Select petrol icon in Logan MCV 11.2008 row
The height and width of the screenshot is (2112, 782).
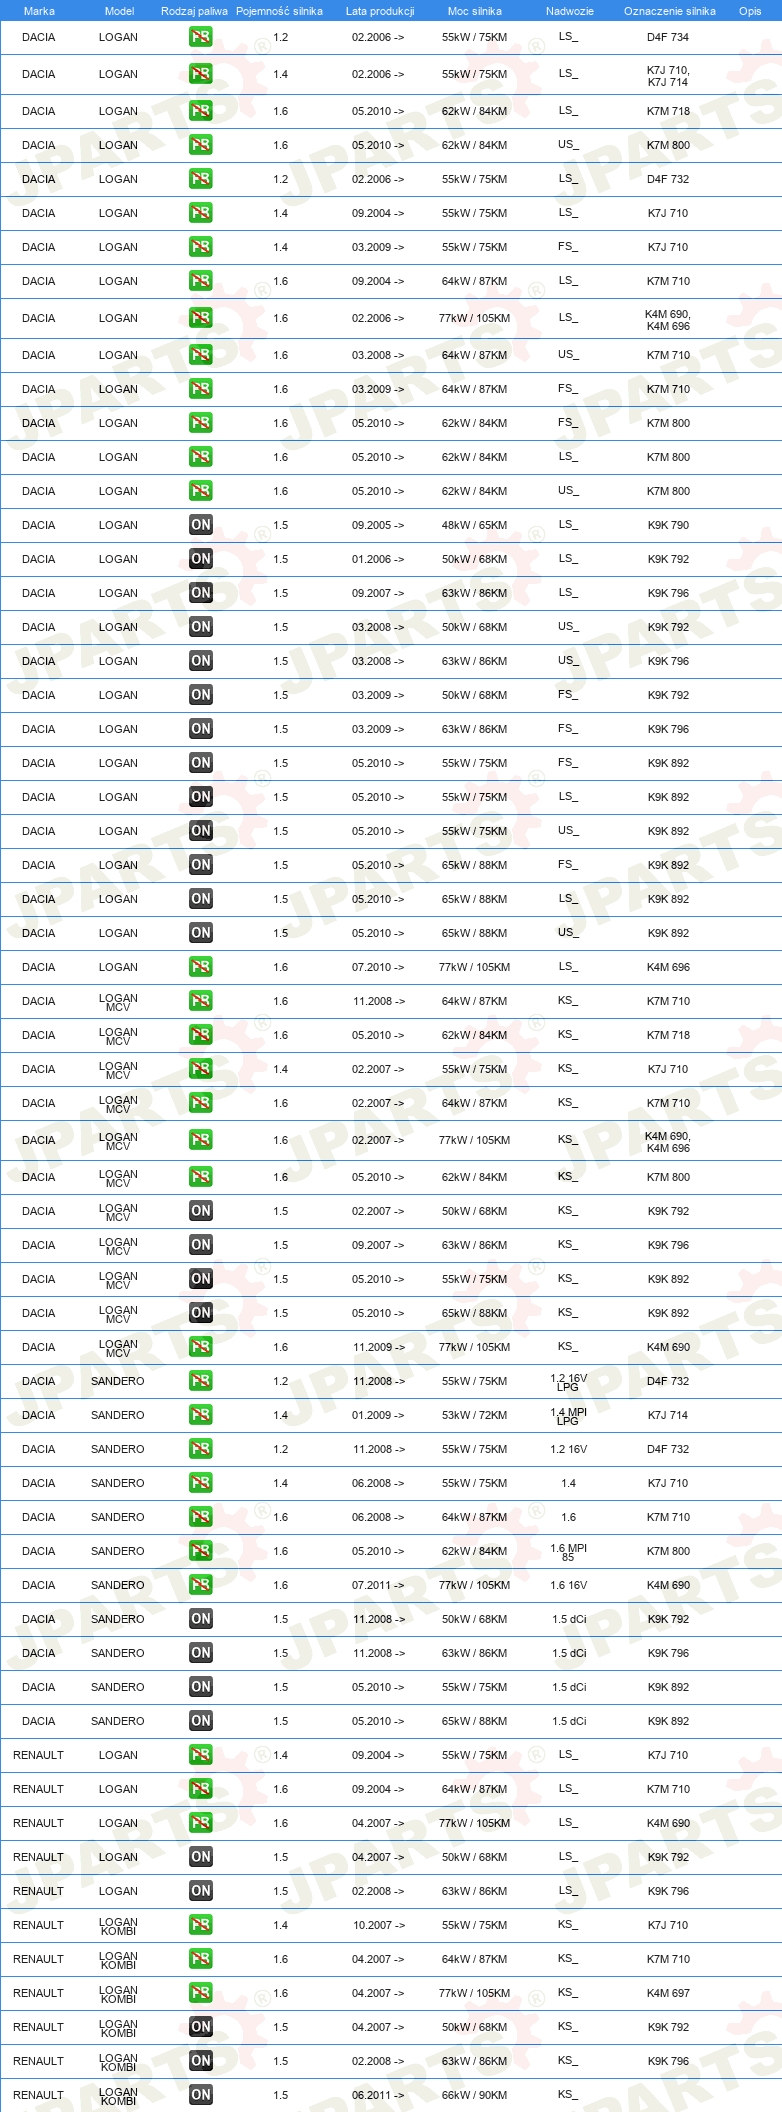[x=201, y=1001]
